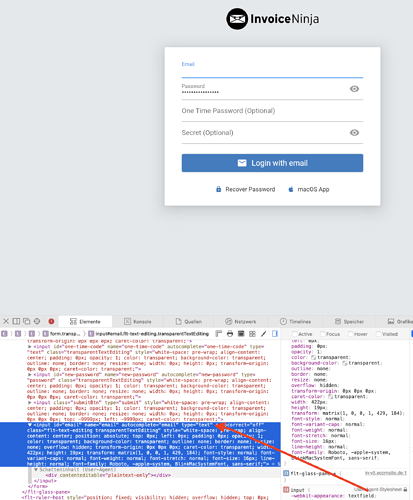
Task: Click the layout grid overlay icon
Action: click(252, 334)
